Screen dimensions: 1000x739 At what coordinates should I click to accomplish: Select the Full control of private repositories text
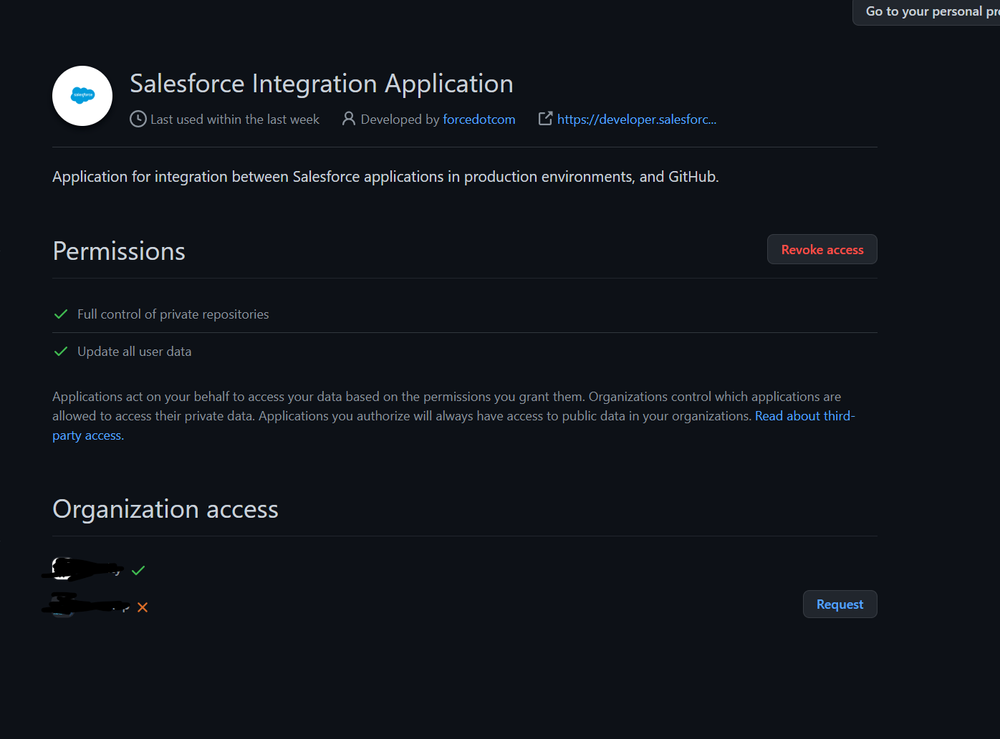[x=173, y=314]
